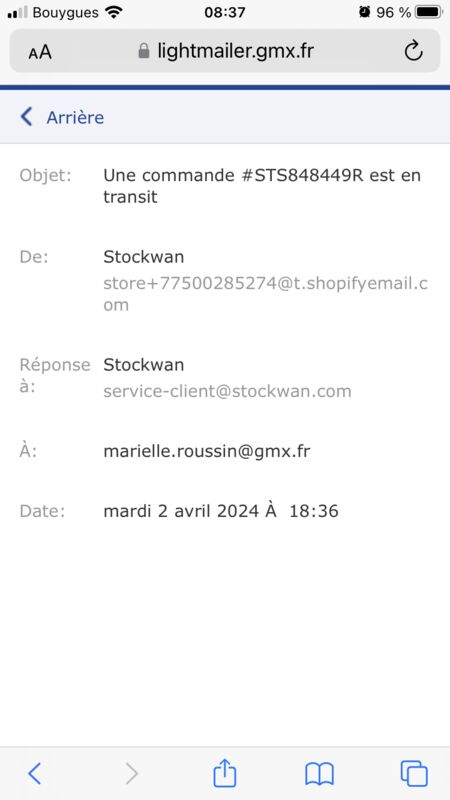Tap the marielle.roussin@gmx.fr recipient address
The height and width of the screenshot is (800, 450).
coord(207,451)
